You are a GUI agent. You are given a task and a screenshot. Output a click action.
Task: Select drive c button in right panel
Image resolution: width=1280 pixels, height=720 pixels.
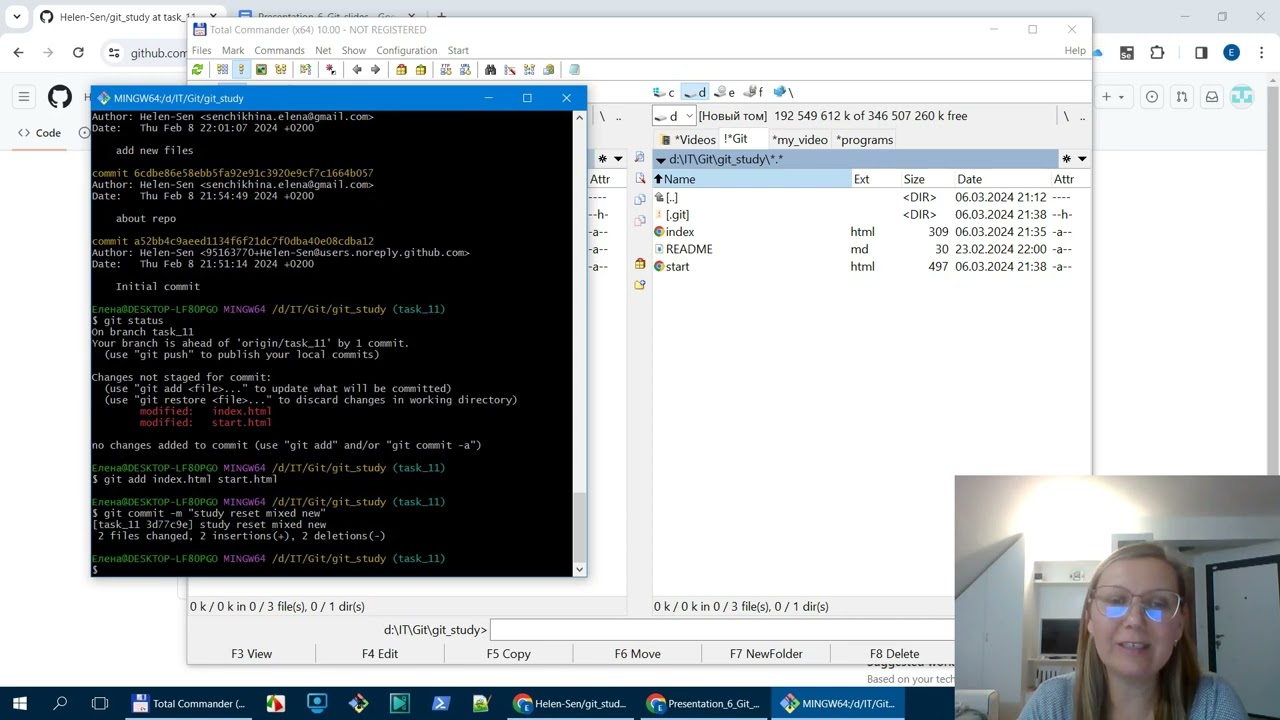coord(665,93)
